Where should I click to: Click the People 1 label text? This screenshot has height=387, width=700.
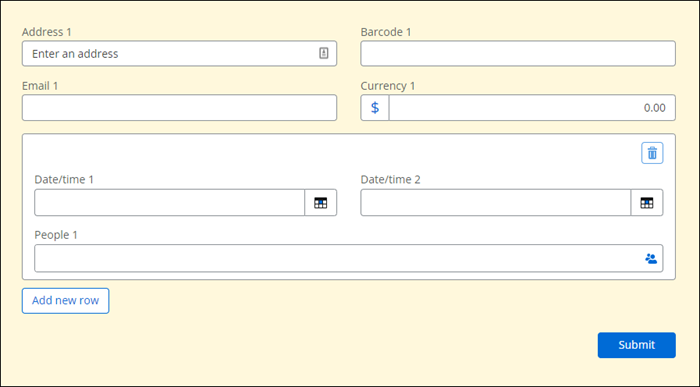pyautogui.click(x=56, y=235)
